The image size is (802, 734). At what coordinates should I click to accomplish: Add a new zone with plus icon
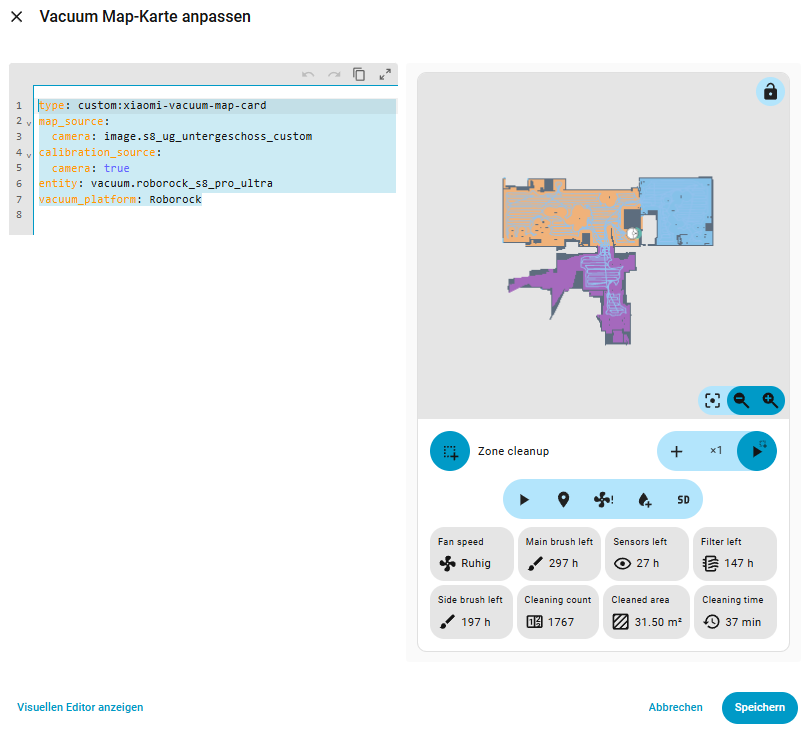tap(676, 451)
